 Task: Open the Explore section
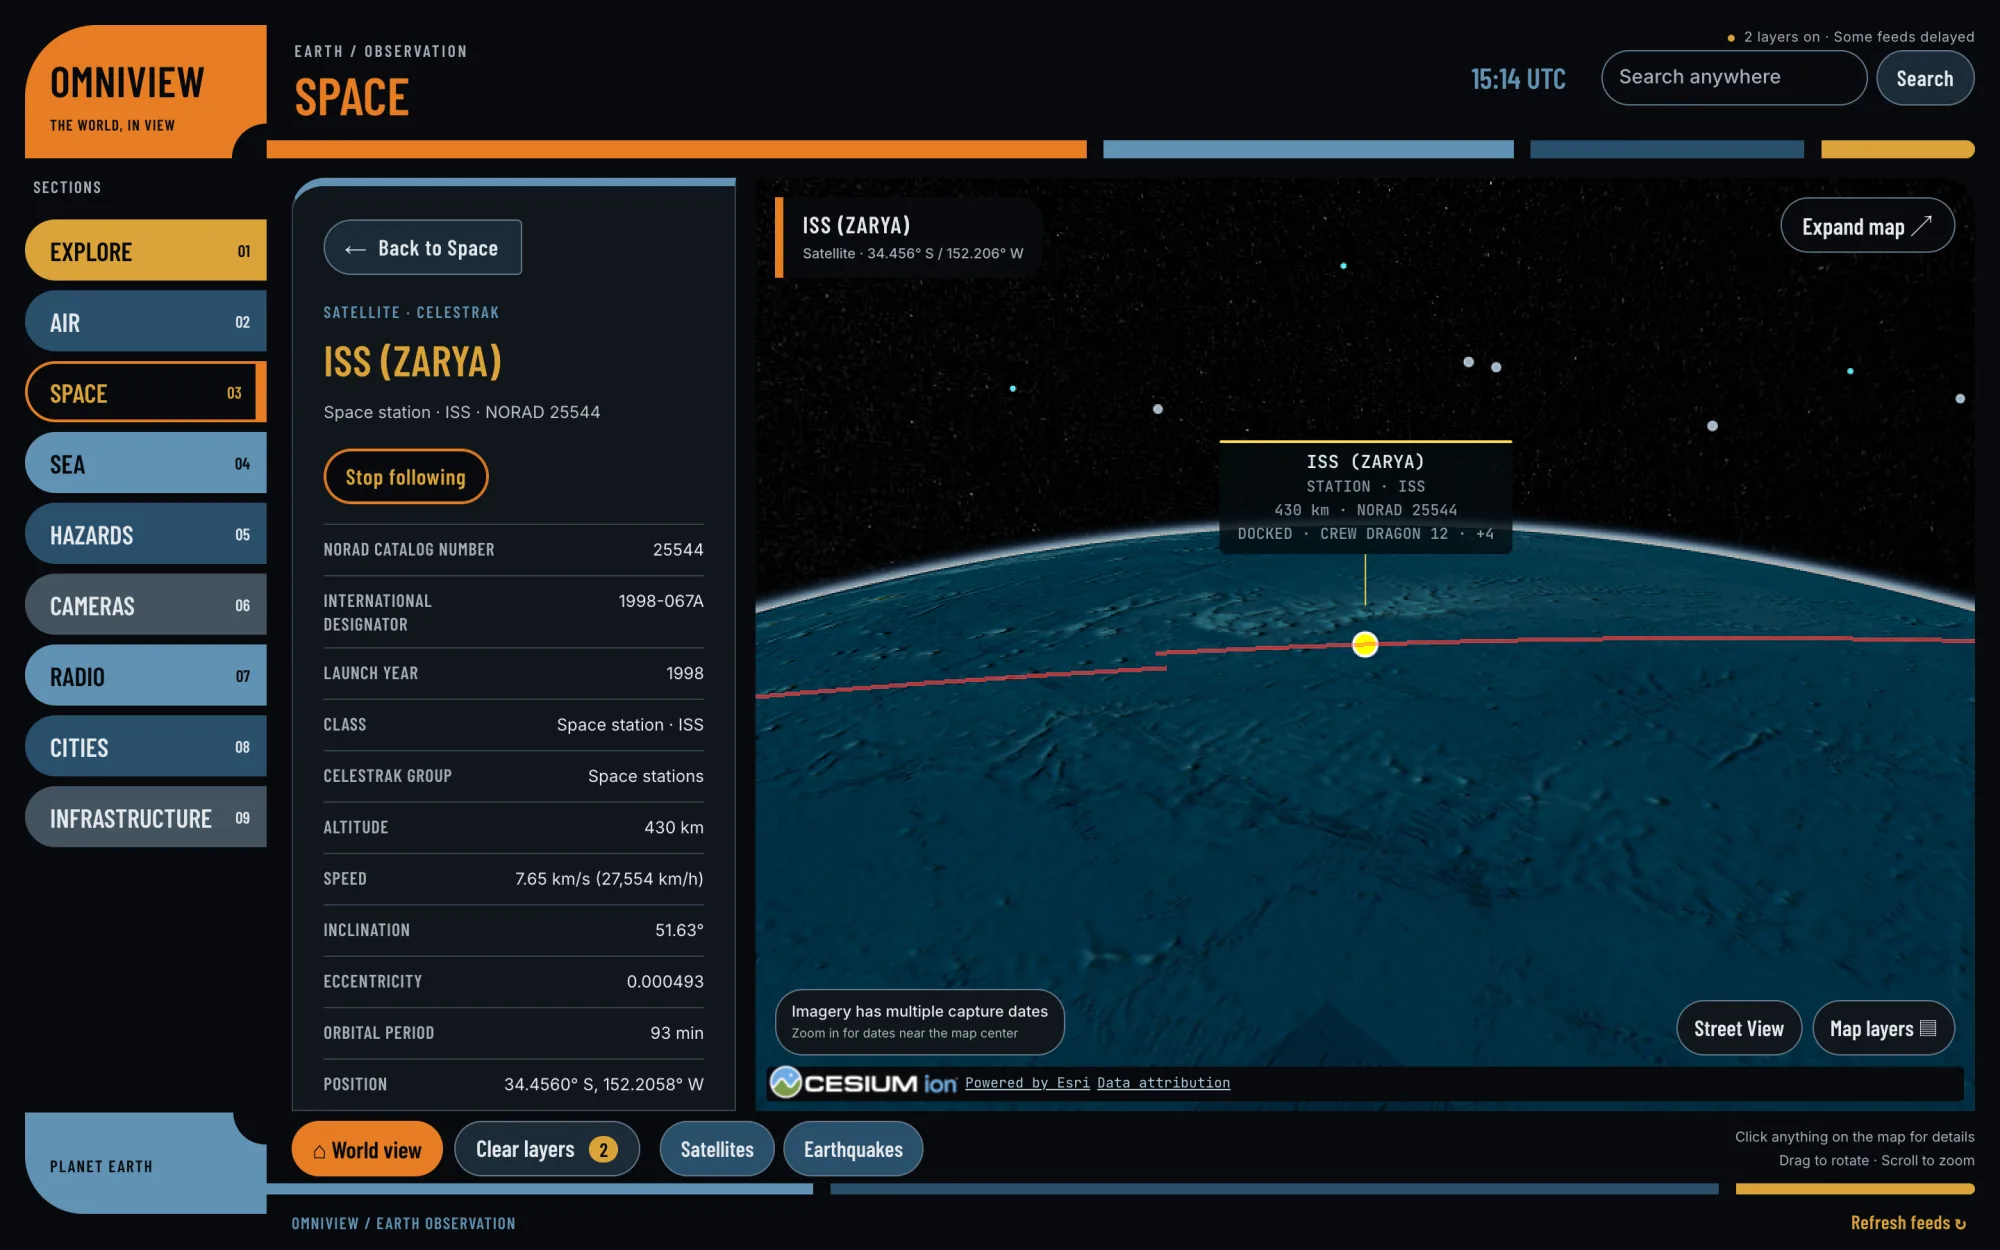coord(146,251)
